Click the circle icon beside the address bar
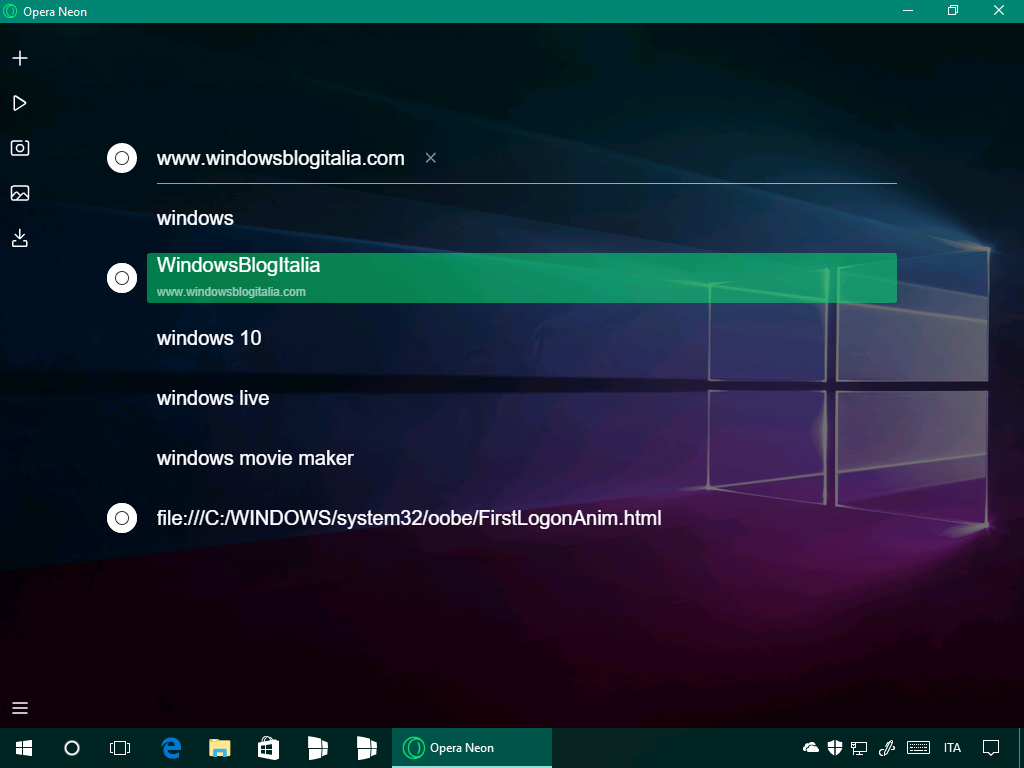Viewport: 1024px width, 768px height. coord(121,158)
